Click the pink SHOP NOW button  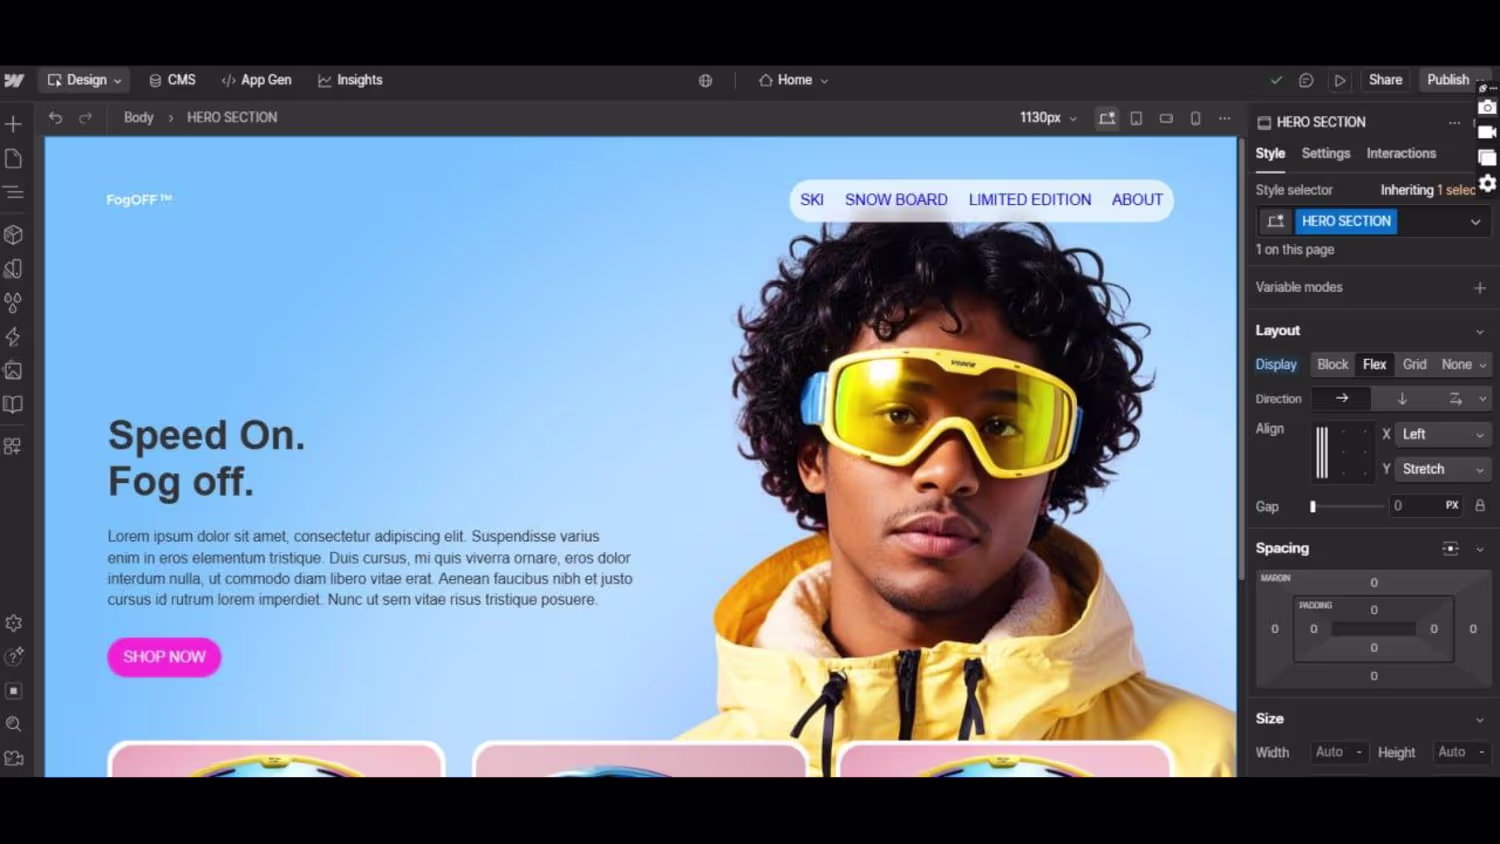click(164, 657)
